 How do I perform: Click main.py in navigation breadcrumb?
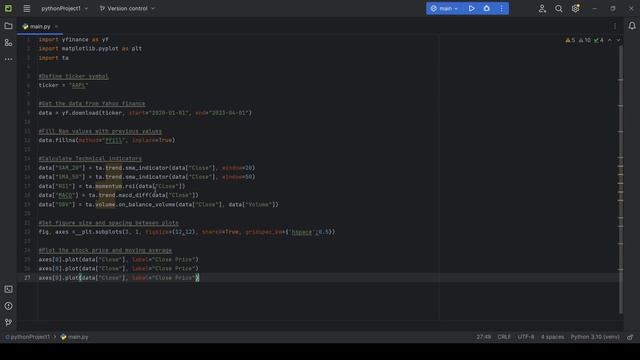coord(74,337)
